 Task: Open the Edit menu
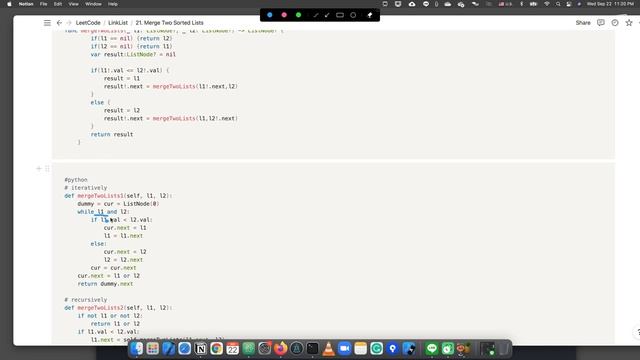tap(58, 4)
